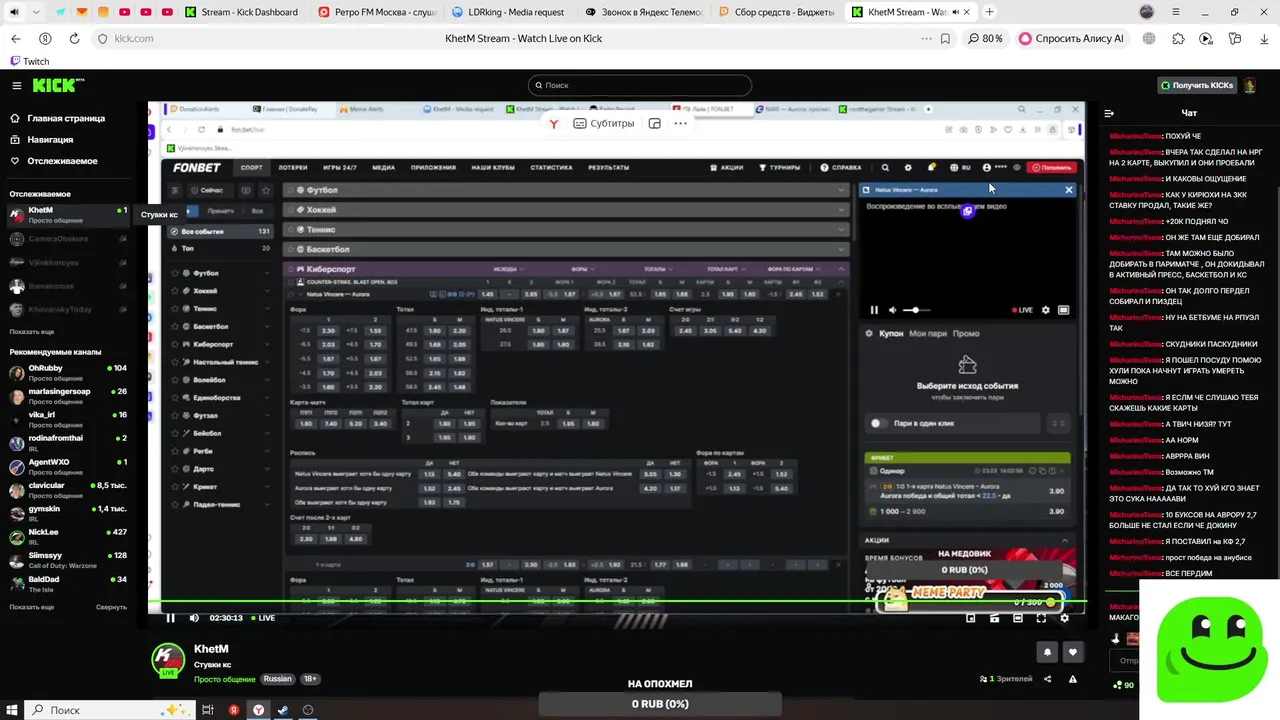This screenshot has height=720, width=1280.
Task: Share the KhetM stream
Action: click(1047, 679)
